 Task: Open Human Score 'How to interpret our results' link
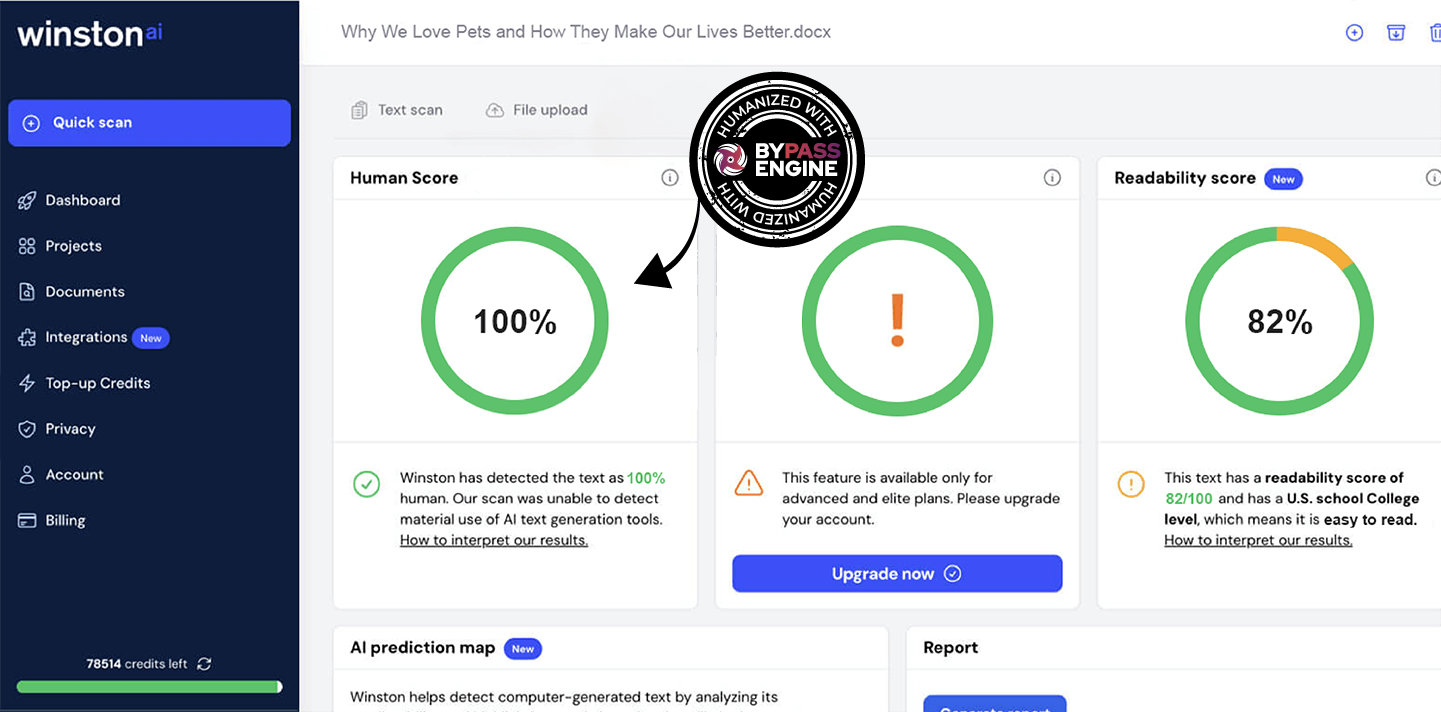tap(494, 540)
